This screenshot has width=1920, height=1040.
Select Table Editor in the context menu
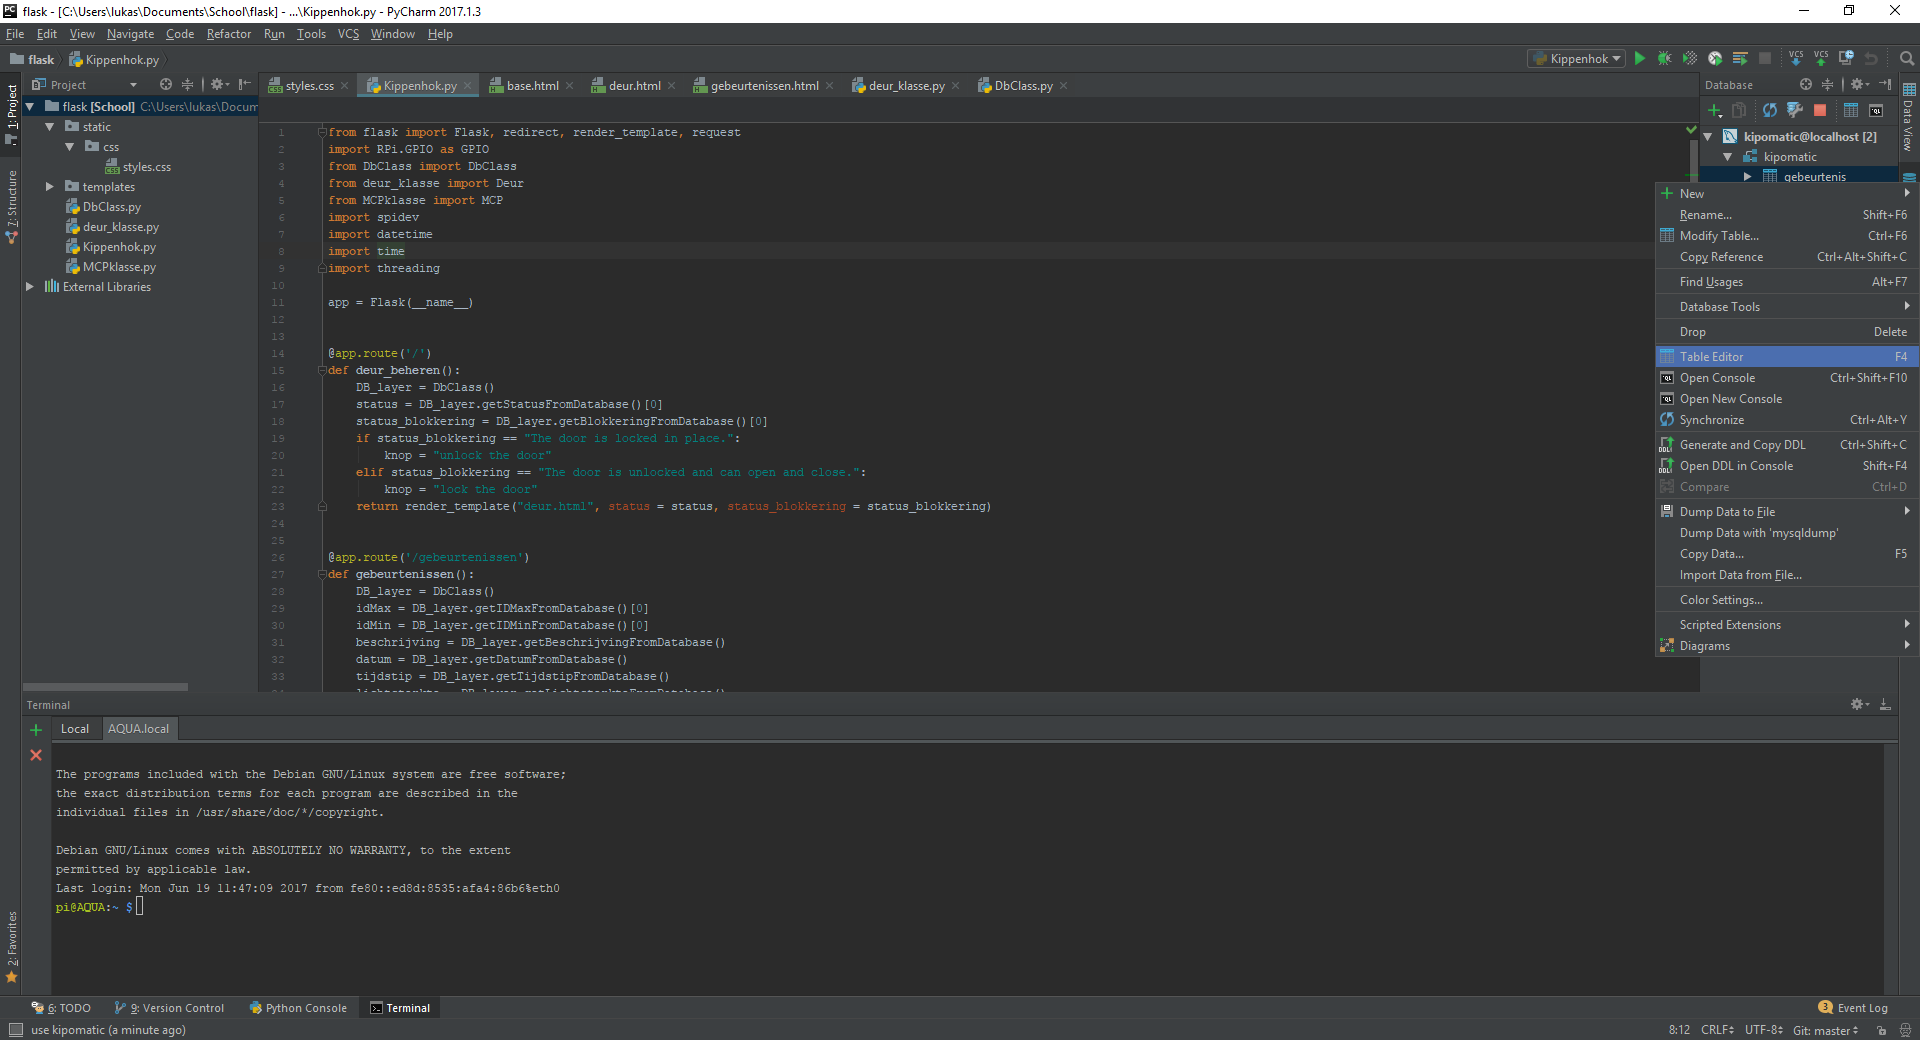pyautogui.click(x=1711, y=357)
